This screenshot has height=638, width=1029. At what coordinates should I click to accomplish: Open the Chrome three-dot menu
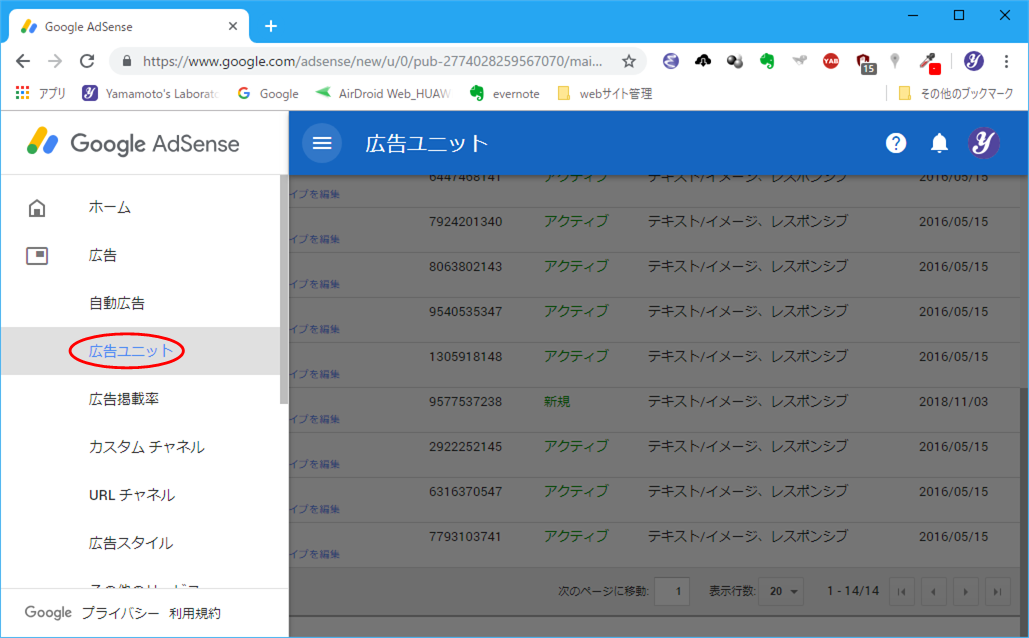(x=1006, y=61)
